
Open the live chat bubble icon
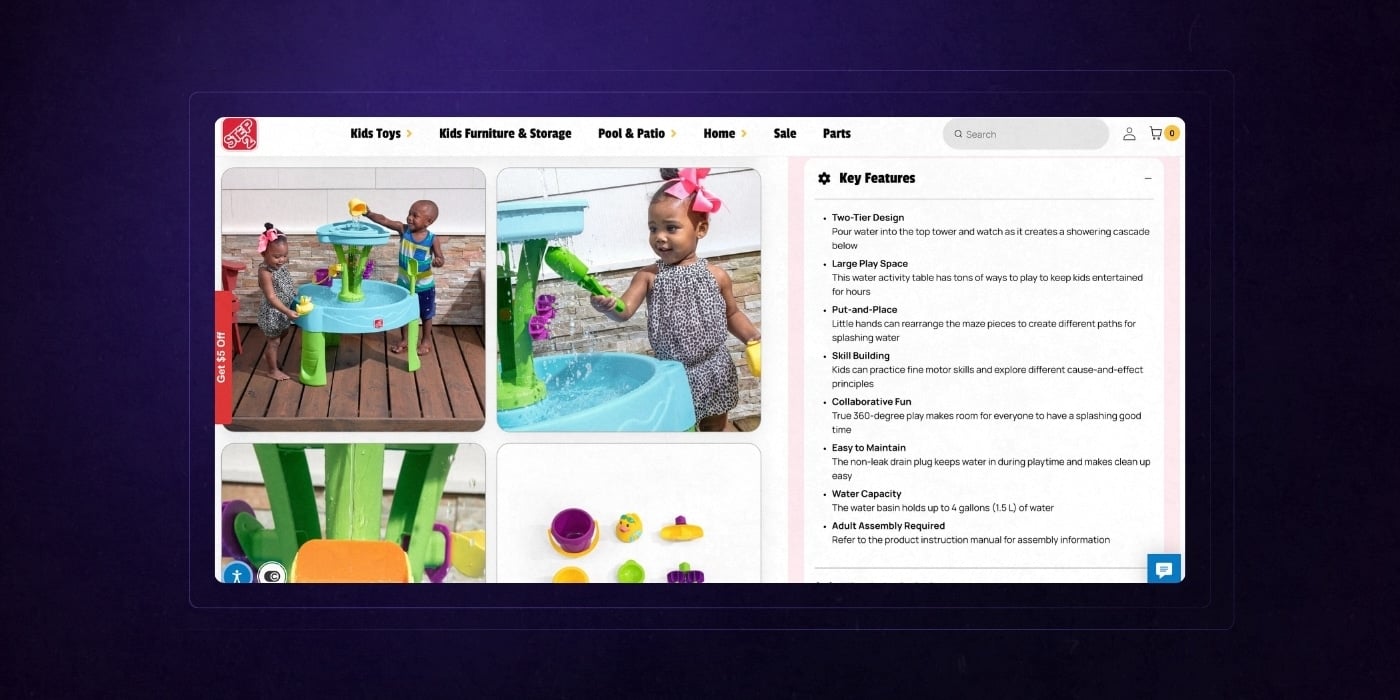point(1164,569)
